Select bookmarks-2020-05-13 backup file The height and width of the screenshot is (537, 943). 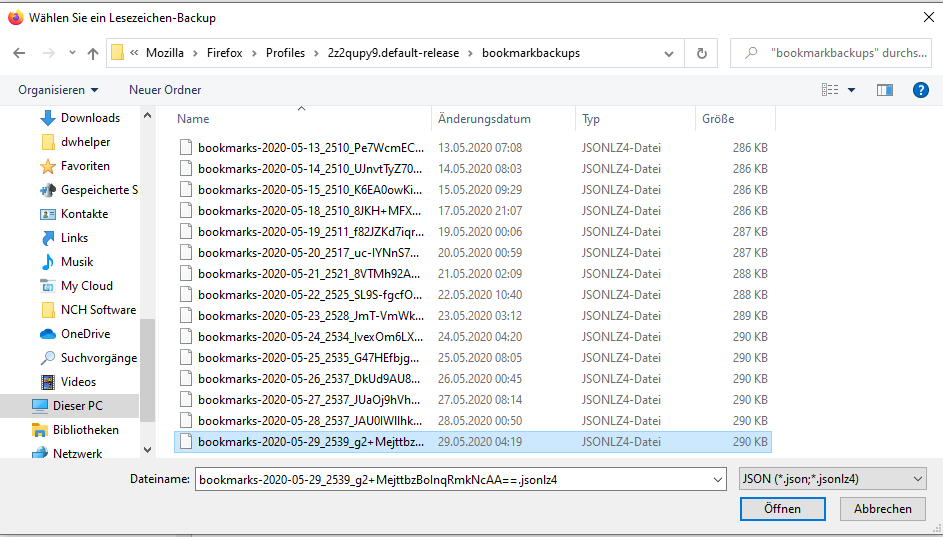(310, 147)
